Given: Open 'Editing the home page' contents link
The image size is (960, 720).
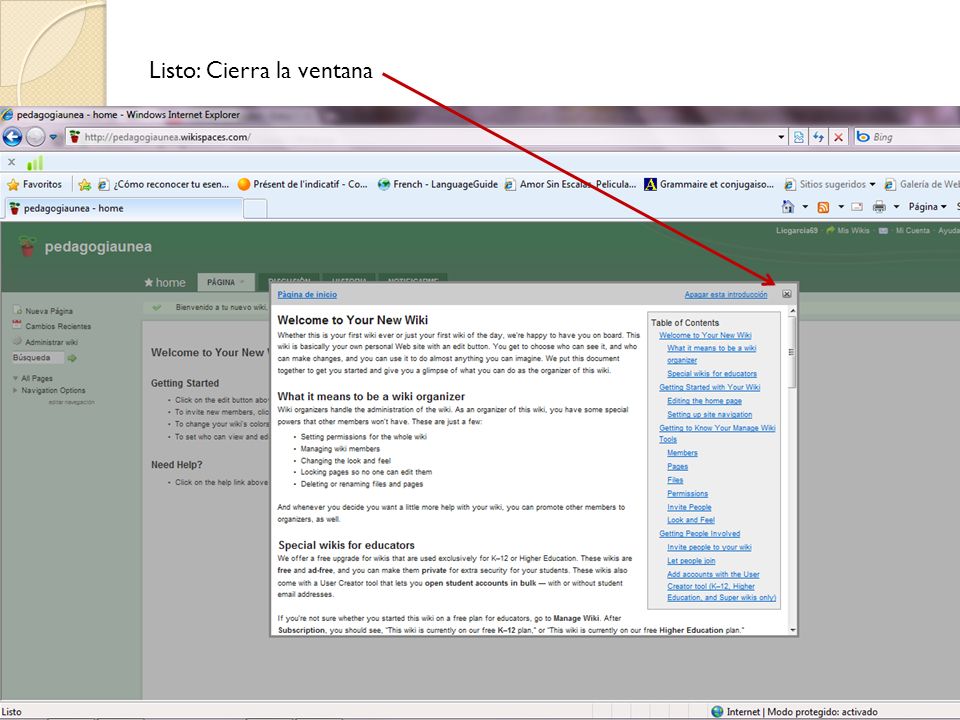Looking at the screenshot, I should (704, 401).
